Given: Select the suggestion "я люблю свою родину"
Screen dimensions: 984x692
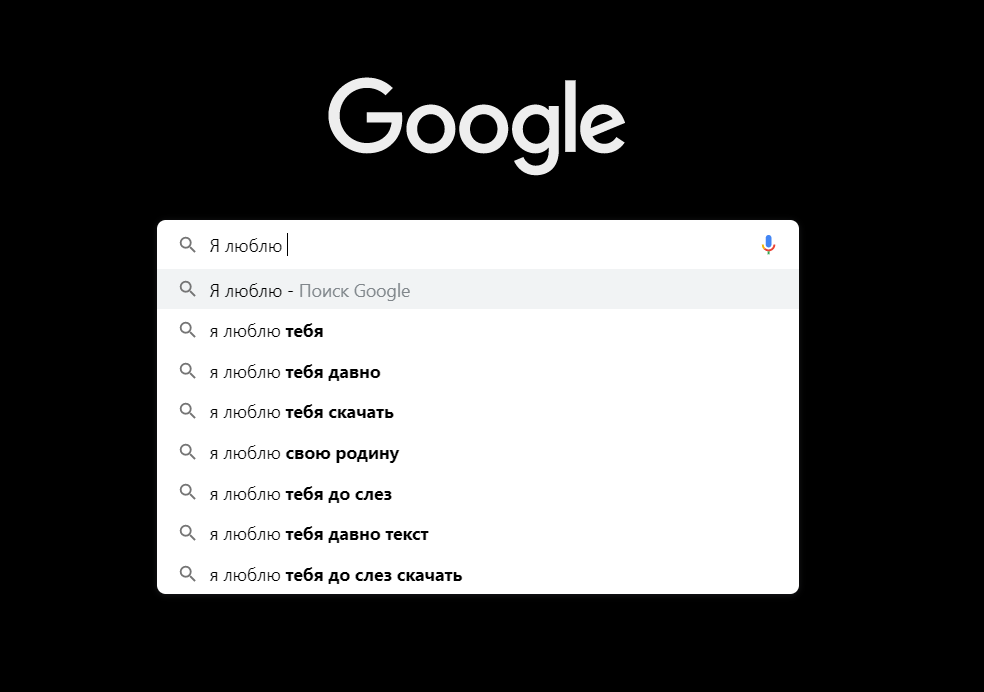Looking at the screenshot, I should click(x=303, y=453).
